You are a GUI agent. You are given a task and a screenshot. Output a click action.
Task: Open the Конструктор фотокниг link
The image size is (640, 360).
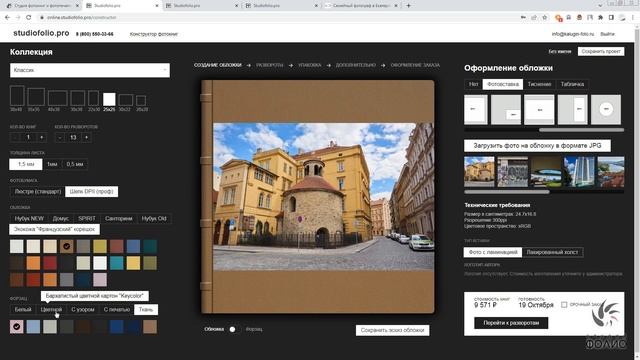pyautogui.click(x=154, y=34)
